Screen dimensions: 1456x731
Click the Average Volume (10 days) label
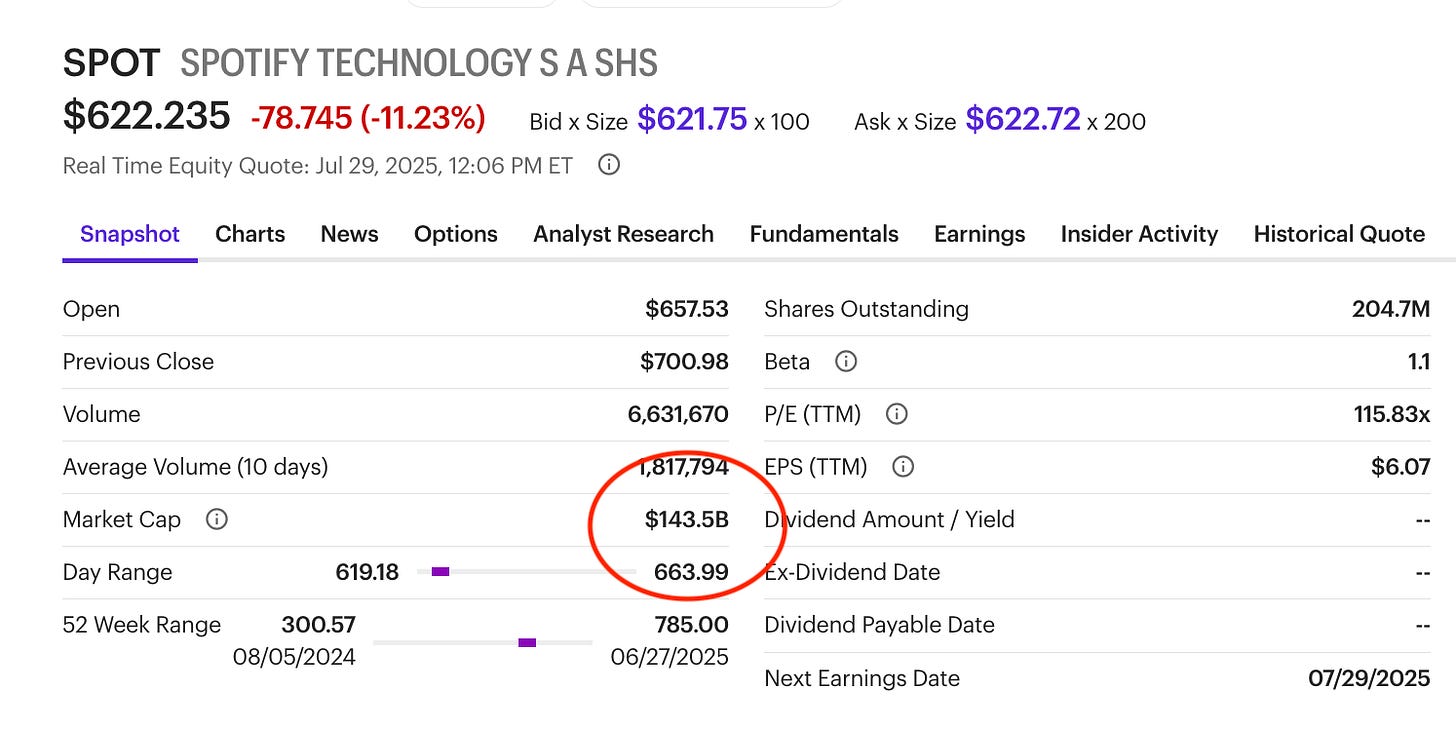coord(195,467)
